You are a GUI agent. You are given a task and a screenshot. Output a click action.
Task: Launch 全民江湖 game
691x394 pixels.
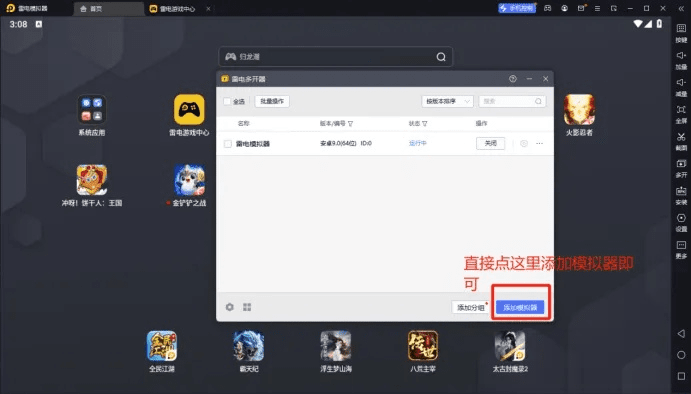point(162,346)
